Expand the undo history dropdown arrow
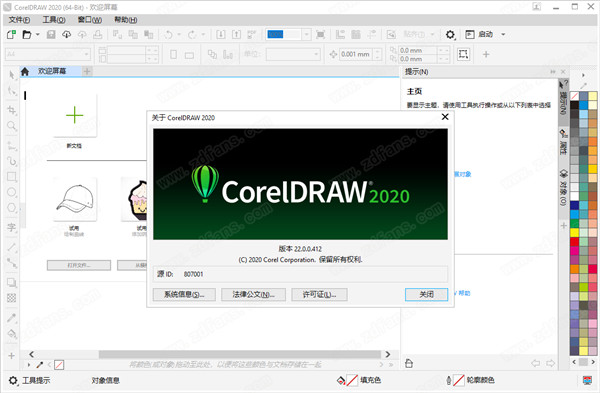The height and width of the screenshot is (393, 600). pyautogui.click(x=179, y=35)
